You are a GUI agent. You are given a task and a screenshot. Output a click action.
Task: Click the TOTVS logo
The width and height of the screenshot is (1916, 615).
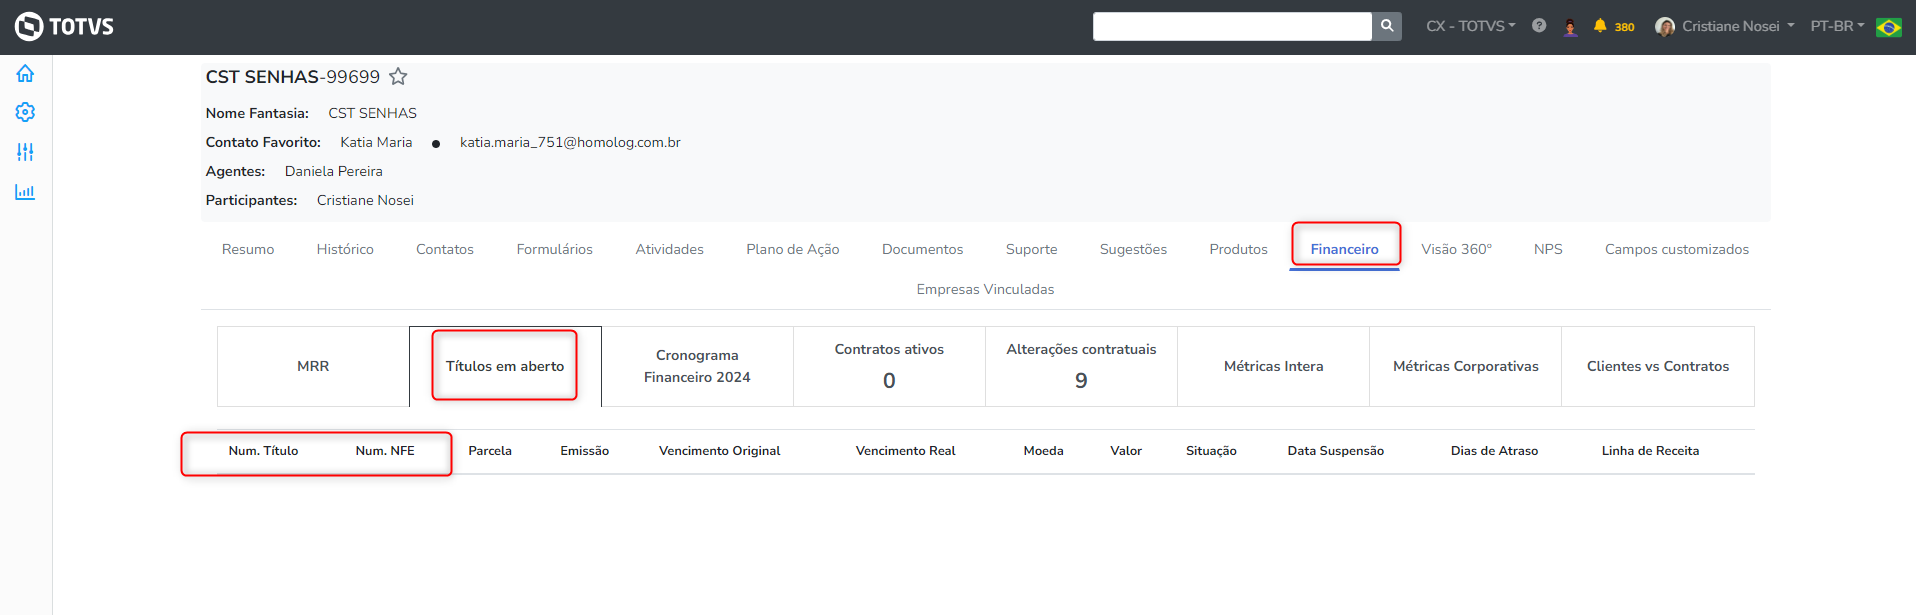(x=65, y=26)
